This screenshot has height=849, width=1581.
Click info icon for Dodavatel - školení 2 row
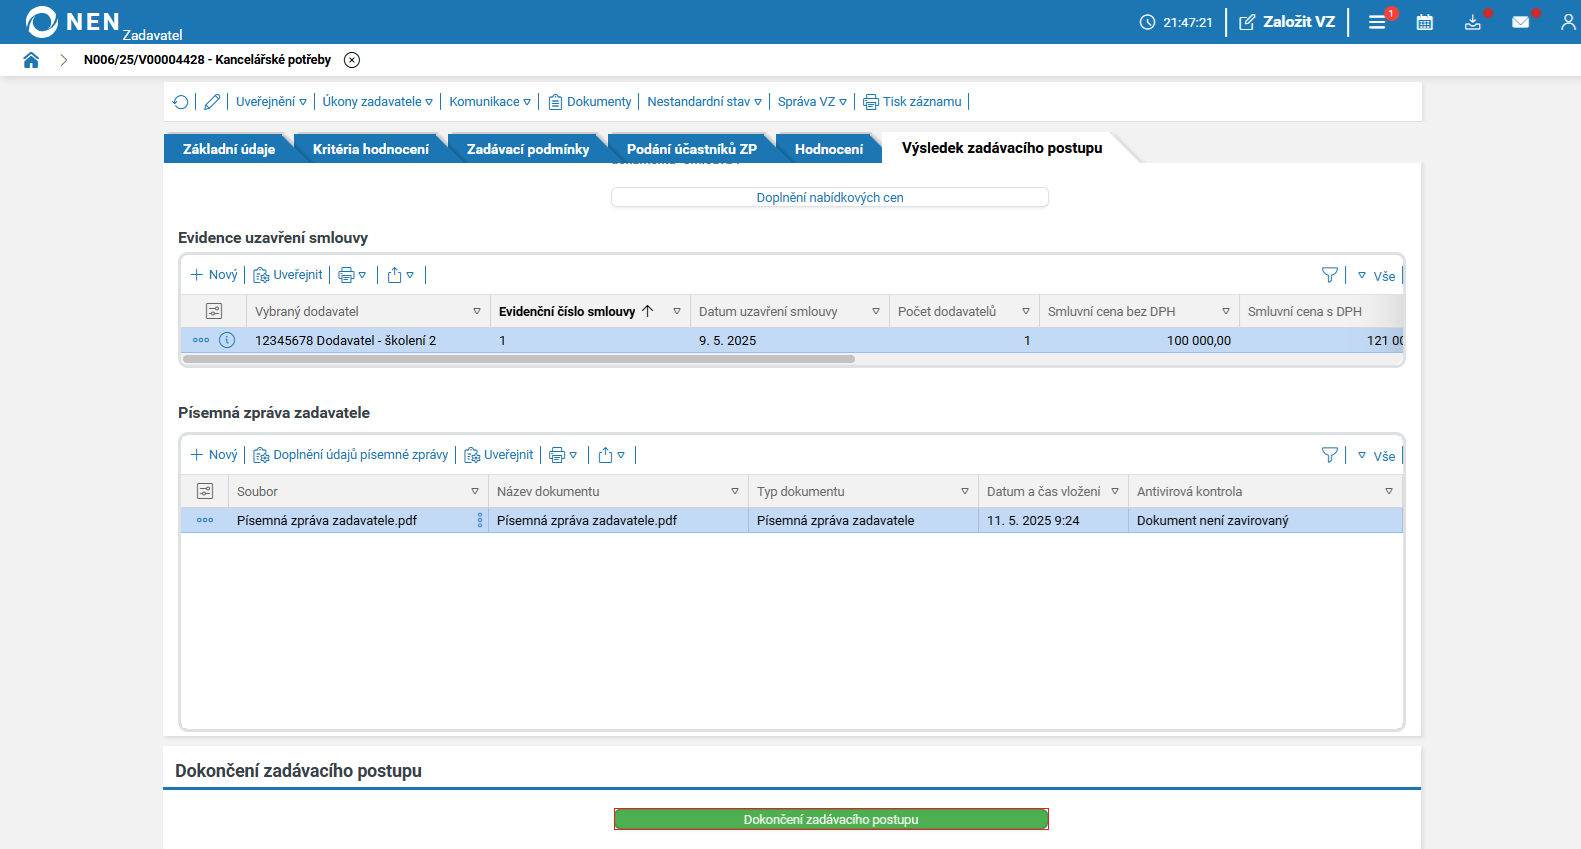point(227,340)
